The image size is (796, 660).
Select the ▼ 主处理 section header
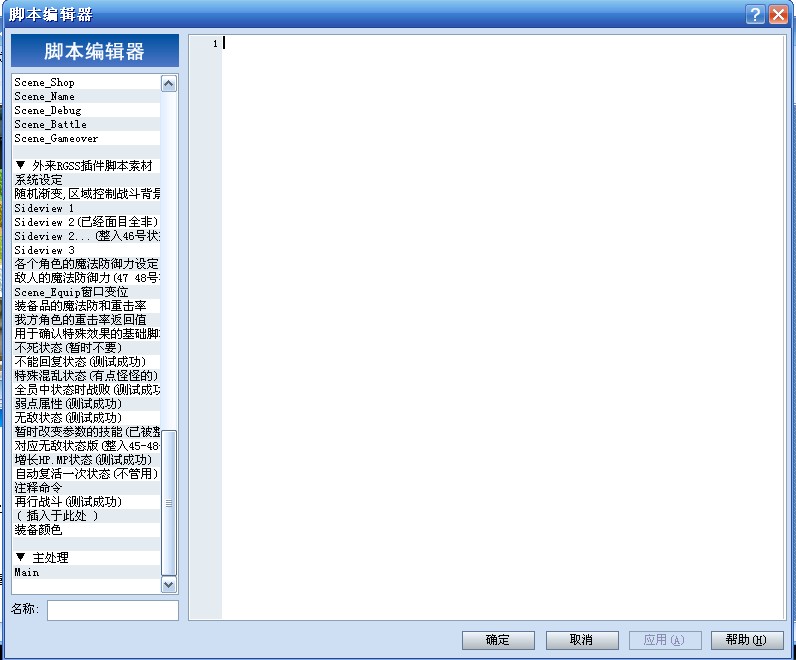pyautogui.click(x=86, y=558)
